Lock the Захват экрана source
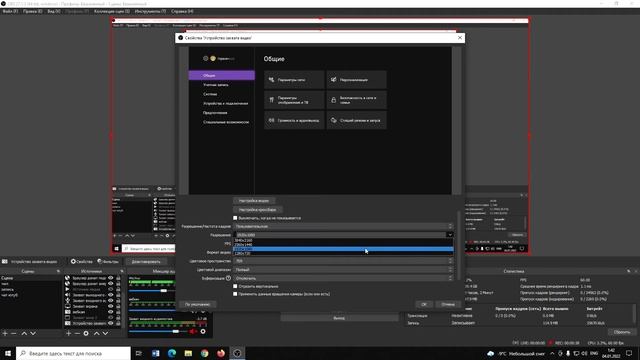This screenshot has width=640, height=360. point(118,306)
